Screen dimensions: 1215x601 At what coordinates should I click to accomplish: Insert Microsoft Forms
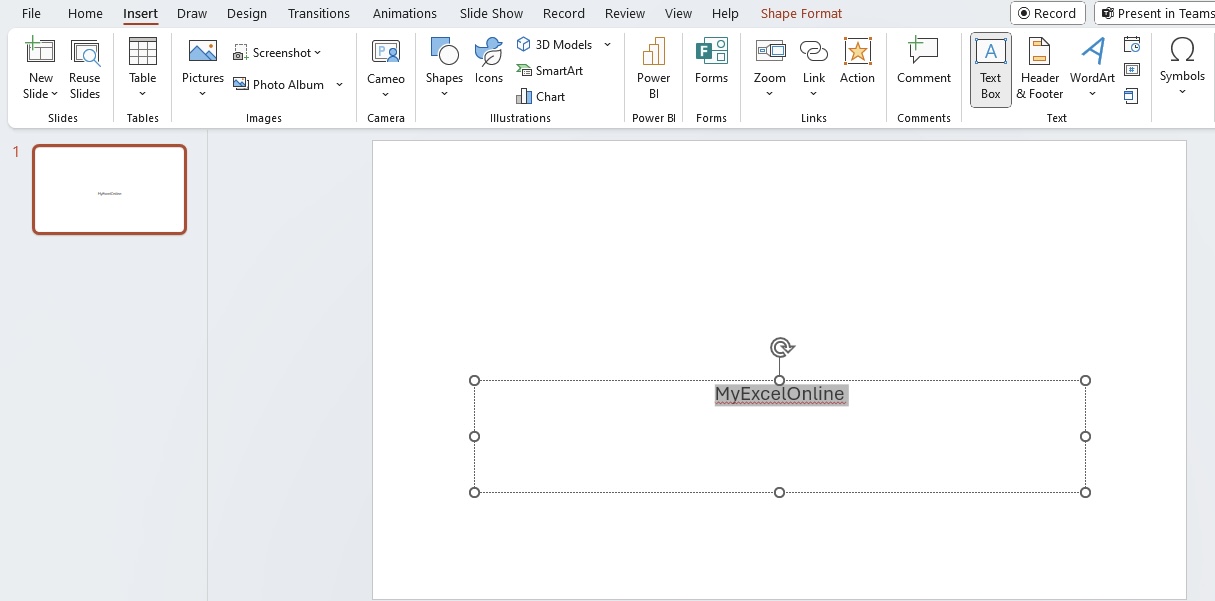pyautogui.click(x=711, y=61)
